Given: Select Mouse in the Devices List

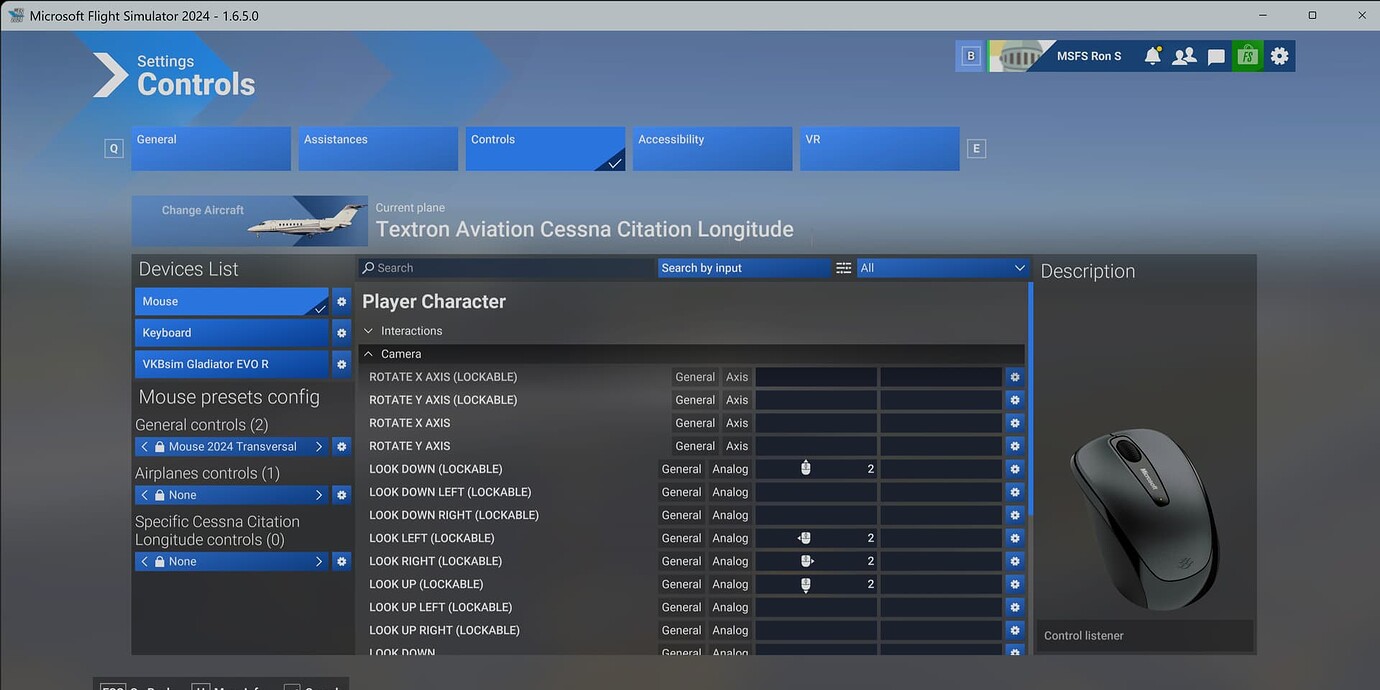Looking at the screenshot, I should point(231,302).
